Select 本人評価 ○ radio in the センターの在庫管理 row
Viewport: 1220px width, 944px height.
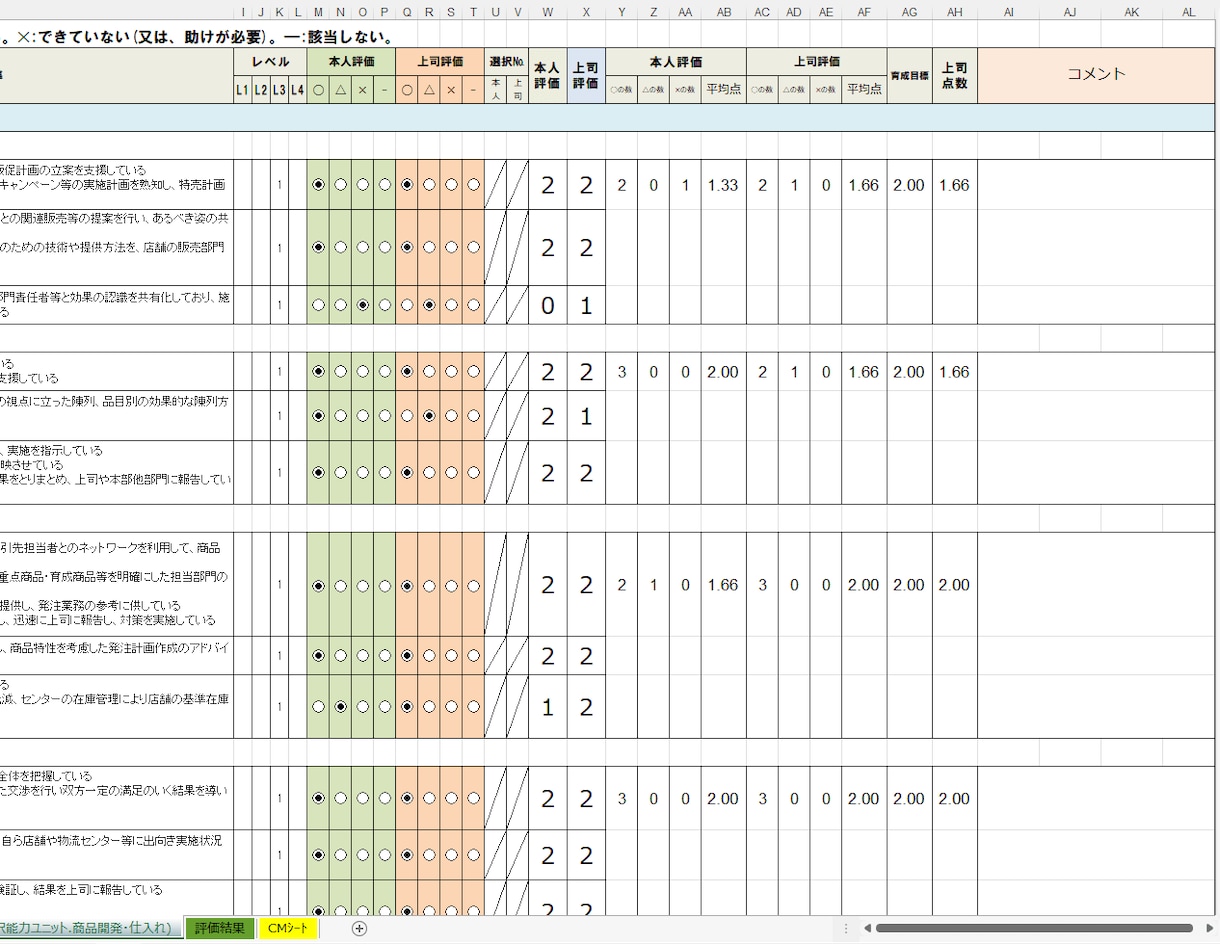coord(319,706)
